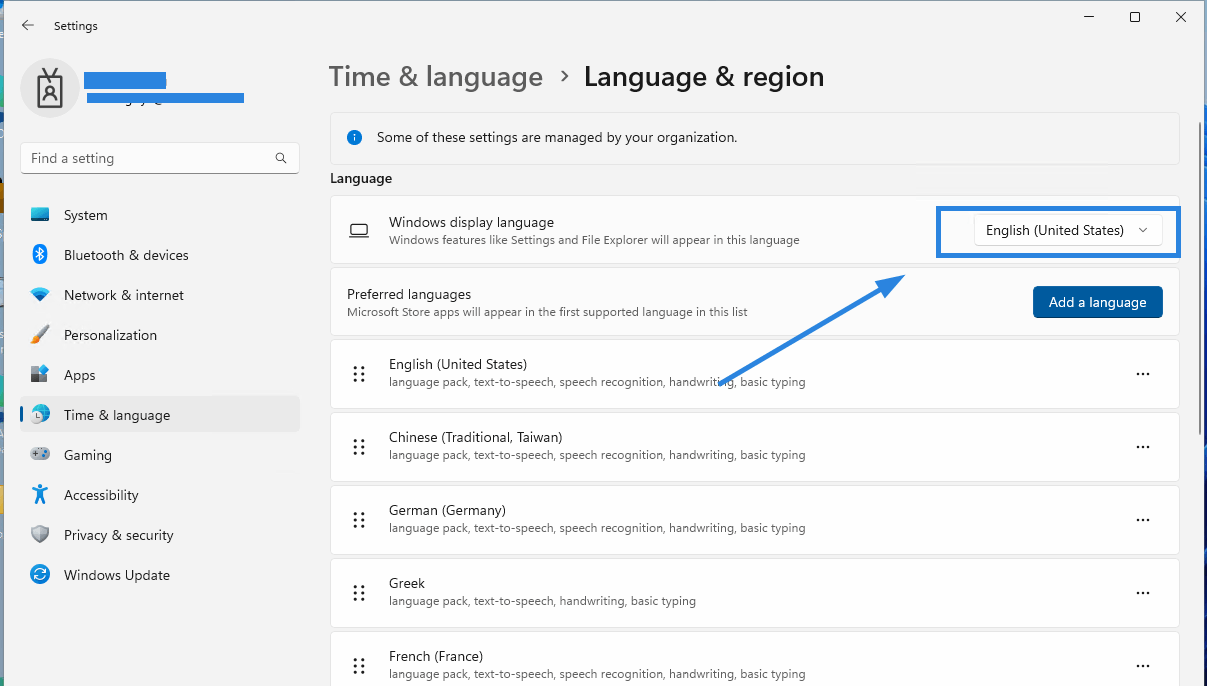1207x686 pixels.
Task: Open Accessibility settings
Action: pyautogui.click(x=160, y=495)
